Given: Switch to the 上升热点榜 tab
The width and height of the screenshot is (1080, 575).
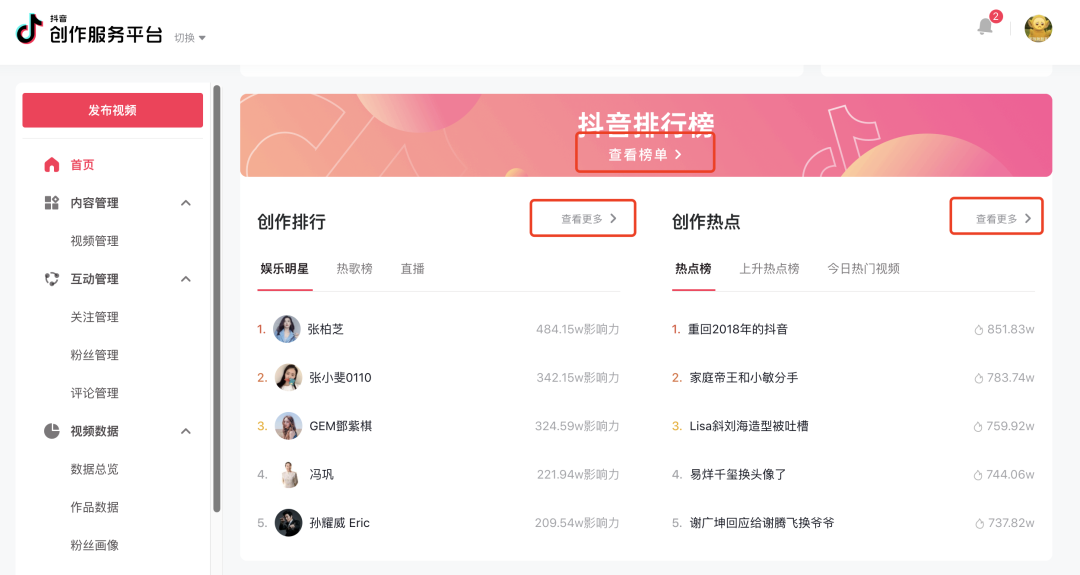Looking at the screenshot, I should (769, 269).
